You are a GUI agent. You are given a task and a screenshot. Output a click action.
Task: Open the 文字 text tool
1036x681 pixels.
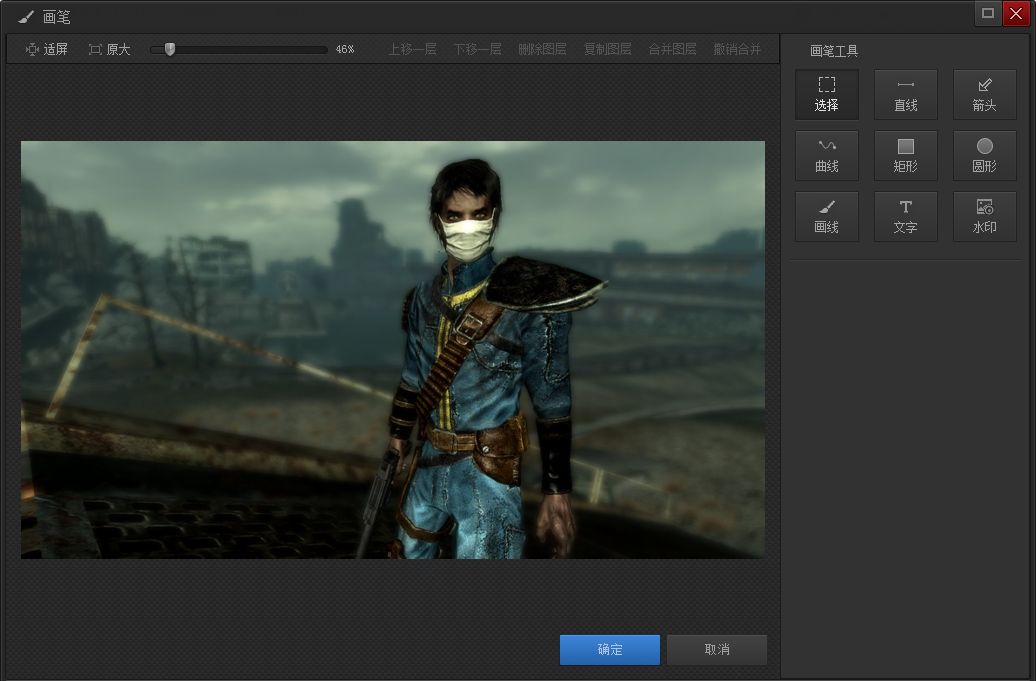click(x=905, y=217)
